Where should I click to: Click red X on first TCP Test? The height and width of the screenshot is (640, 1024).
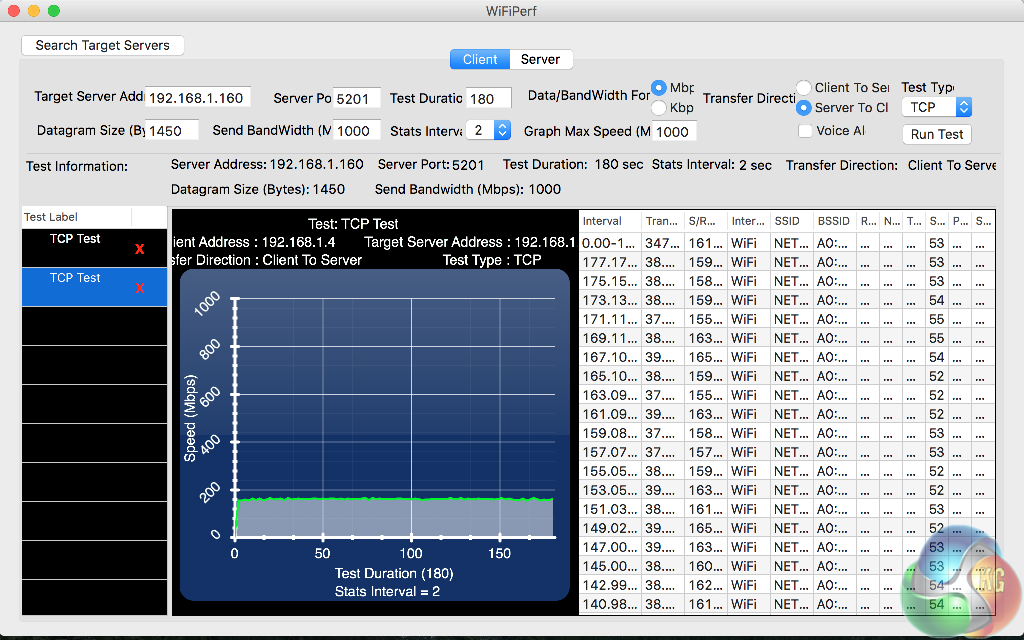click(x=140, y=249)
